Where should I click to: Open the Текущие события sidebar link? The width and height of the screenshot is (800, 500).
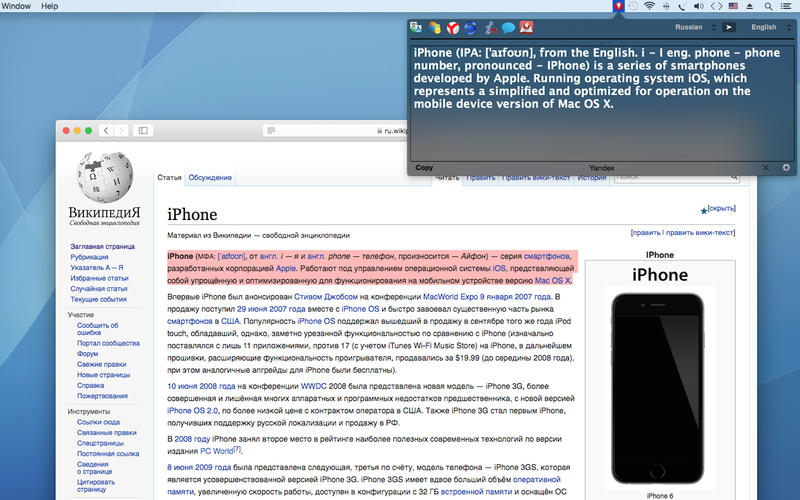[98, 299]
